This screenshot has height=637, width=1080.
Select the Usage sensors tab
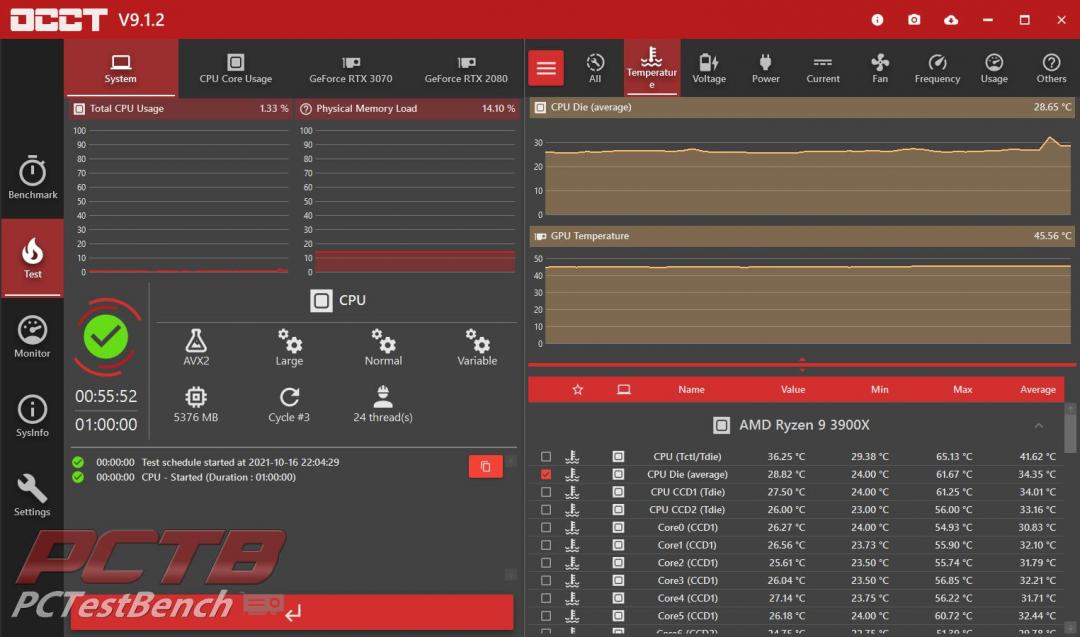[994, 67]
